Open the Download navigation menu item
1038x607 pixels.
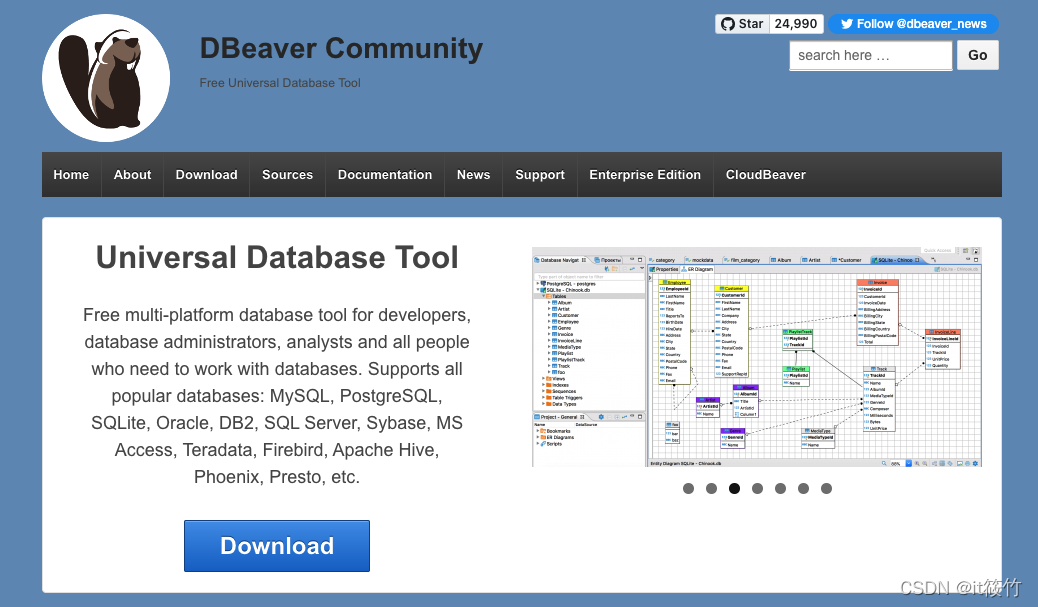point(207,175)
